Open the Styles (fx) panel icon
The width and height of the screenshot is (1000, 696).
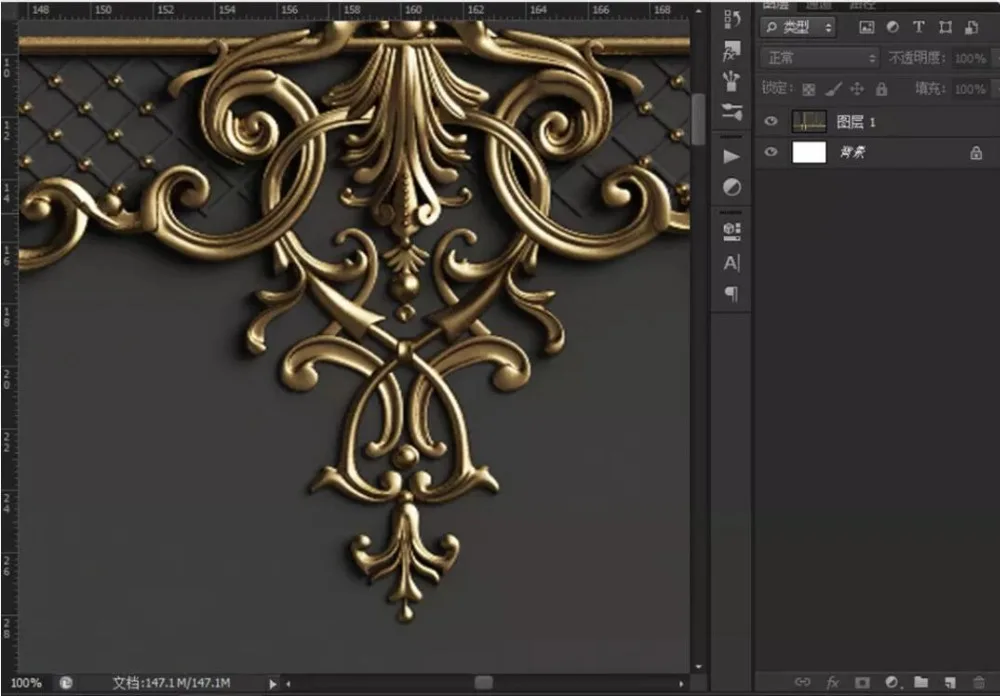732,51
